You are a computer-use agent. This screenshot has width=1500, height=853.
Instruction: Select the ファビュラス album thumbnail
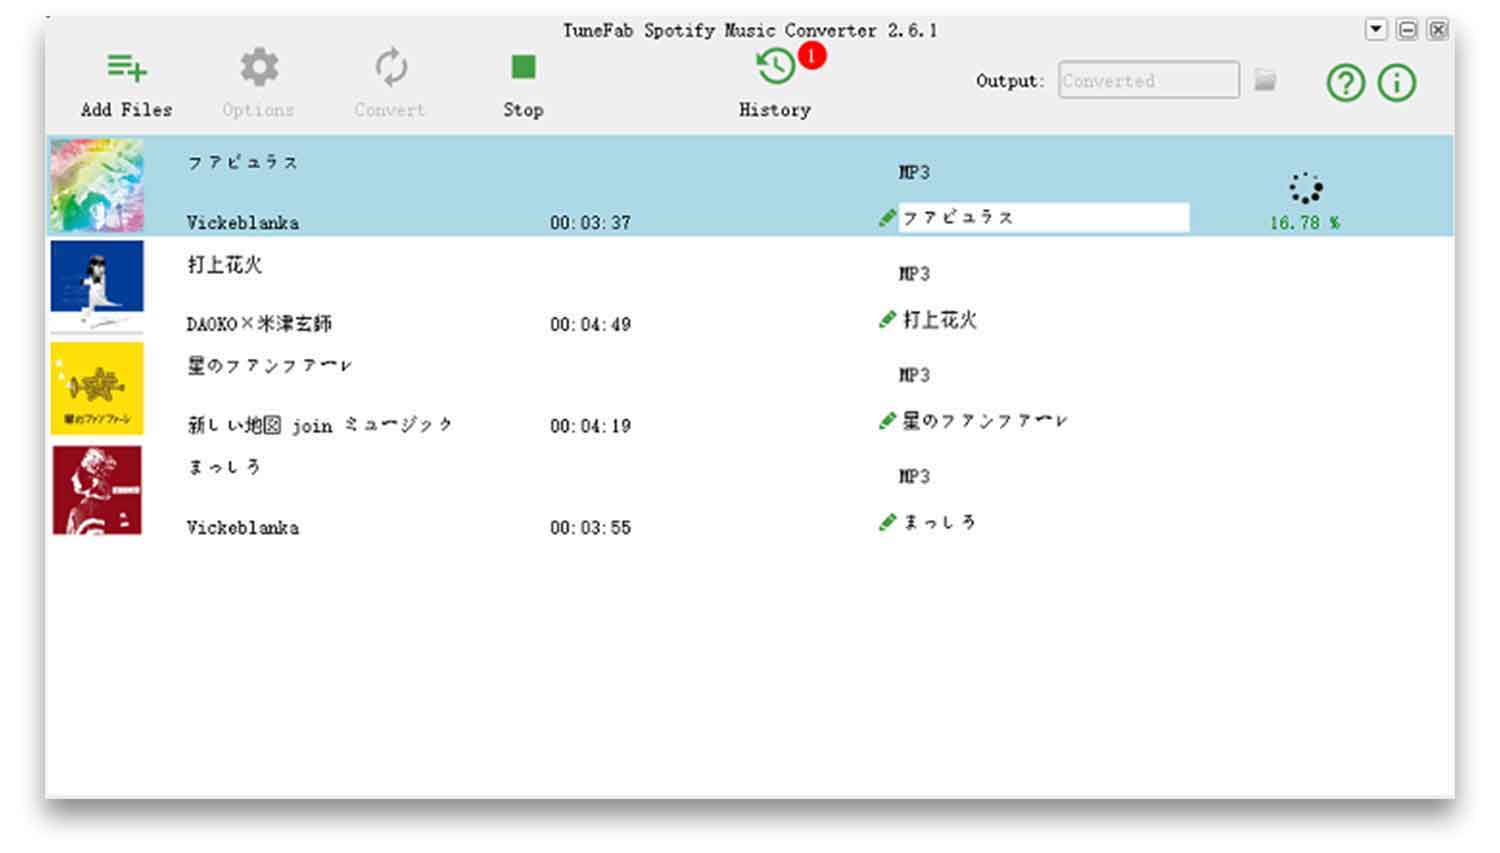pyautogui.click(x=97, y=186)
